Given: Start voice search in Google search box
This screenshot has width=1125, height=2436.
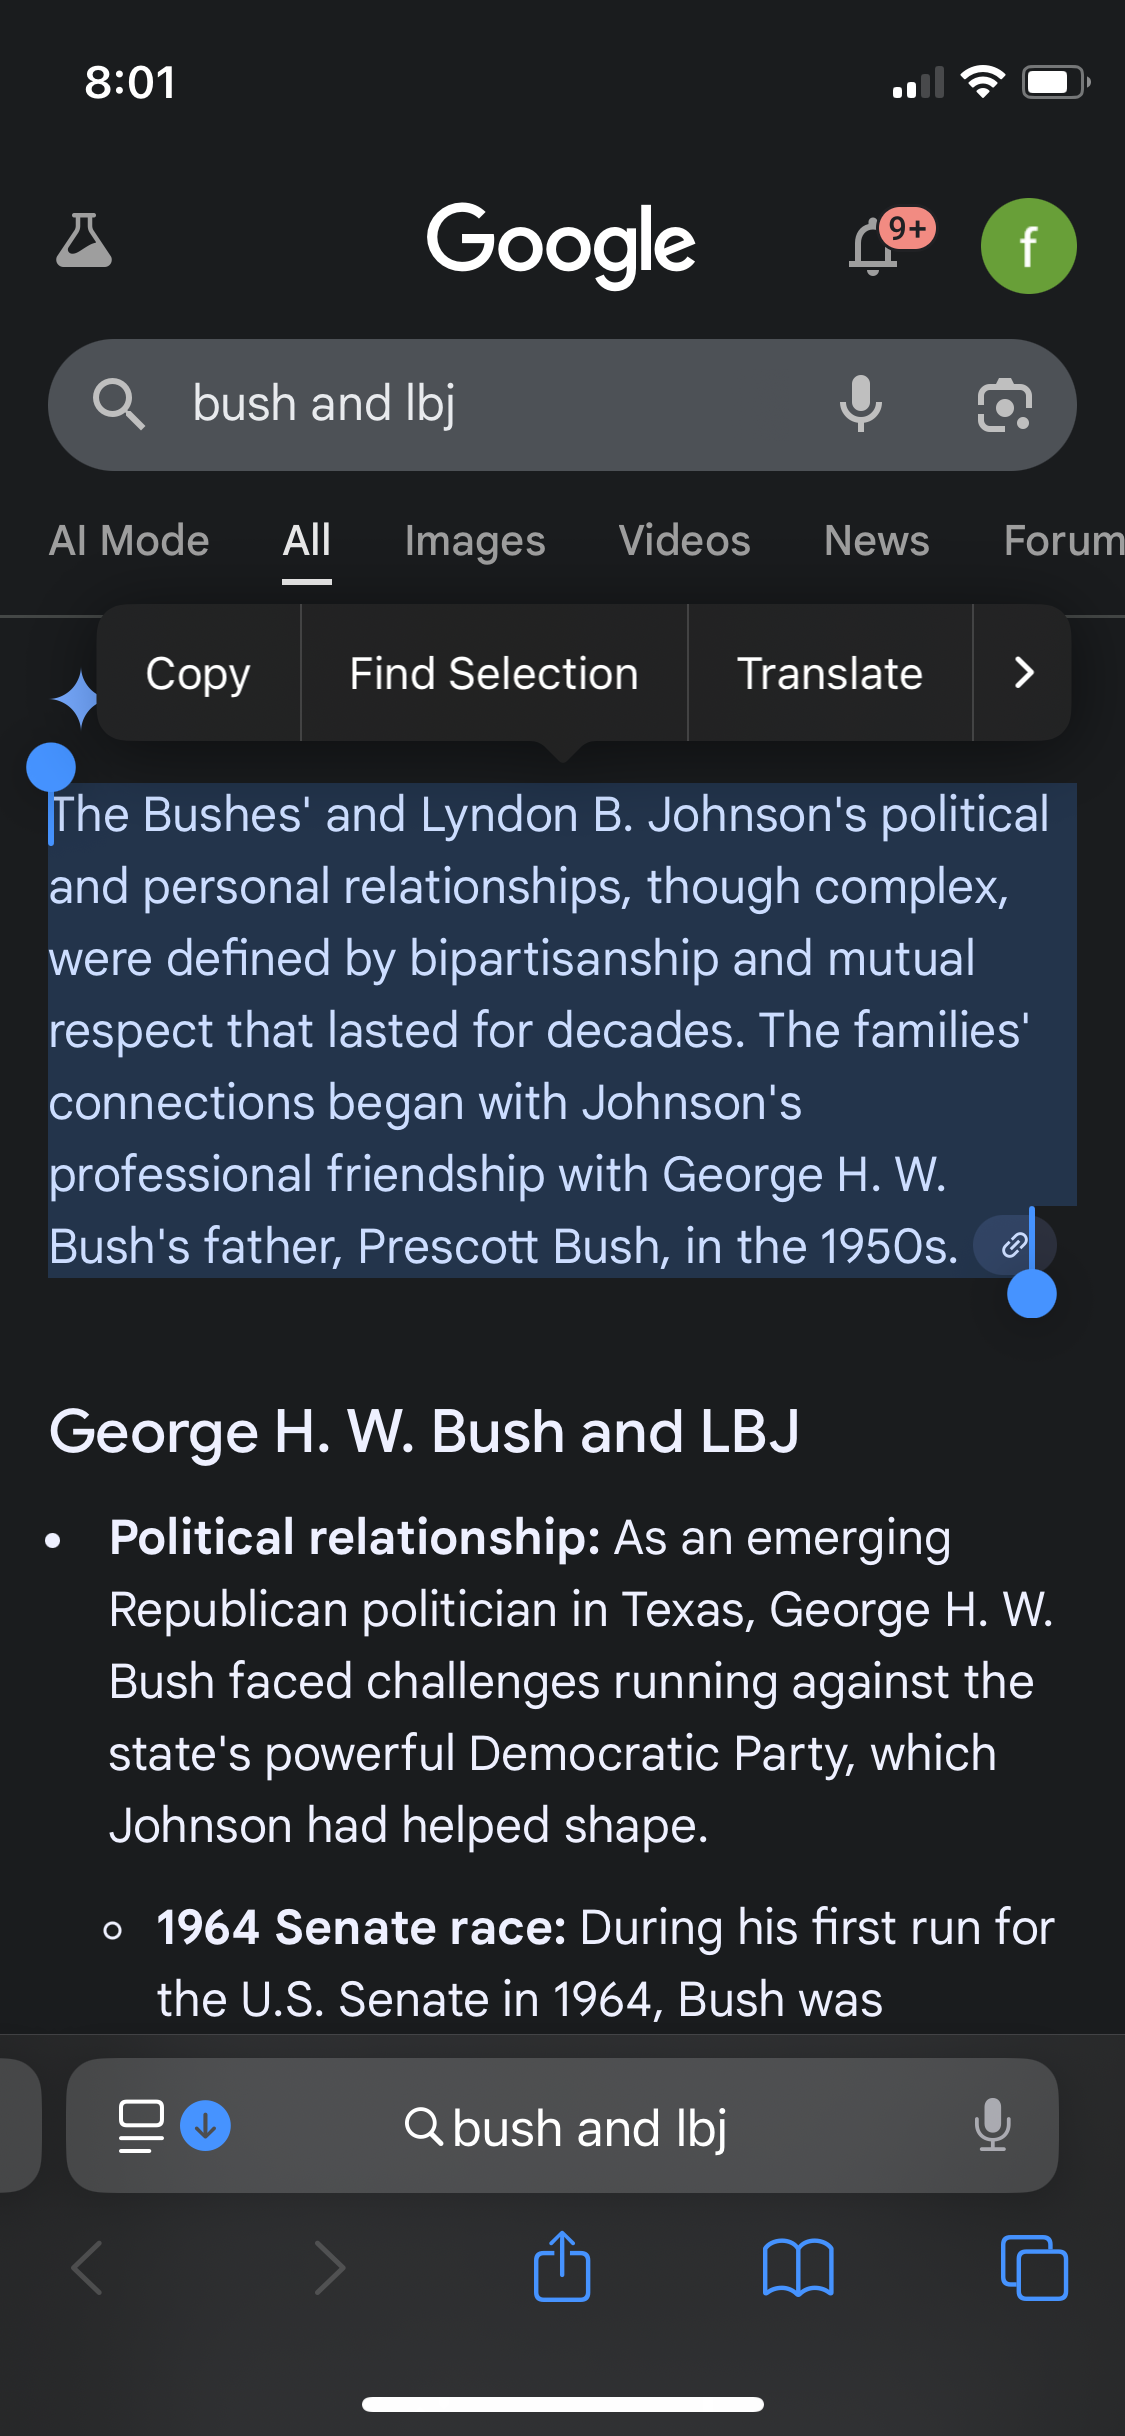Looking at the screenshot, I should click(x=860, y=404).
